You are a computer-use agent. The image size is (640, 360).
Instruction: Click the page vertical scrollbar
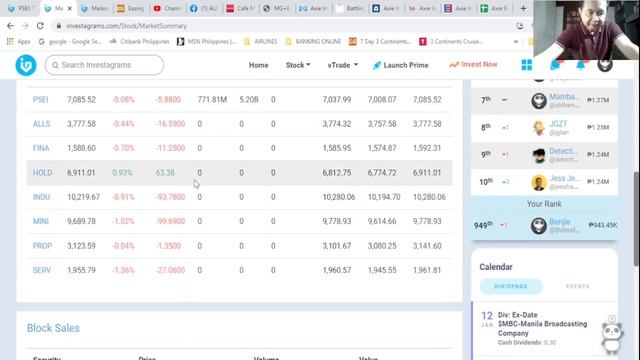pos(636,219)
